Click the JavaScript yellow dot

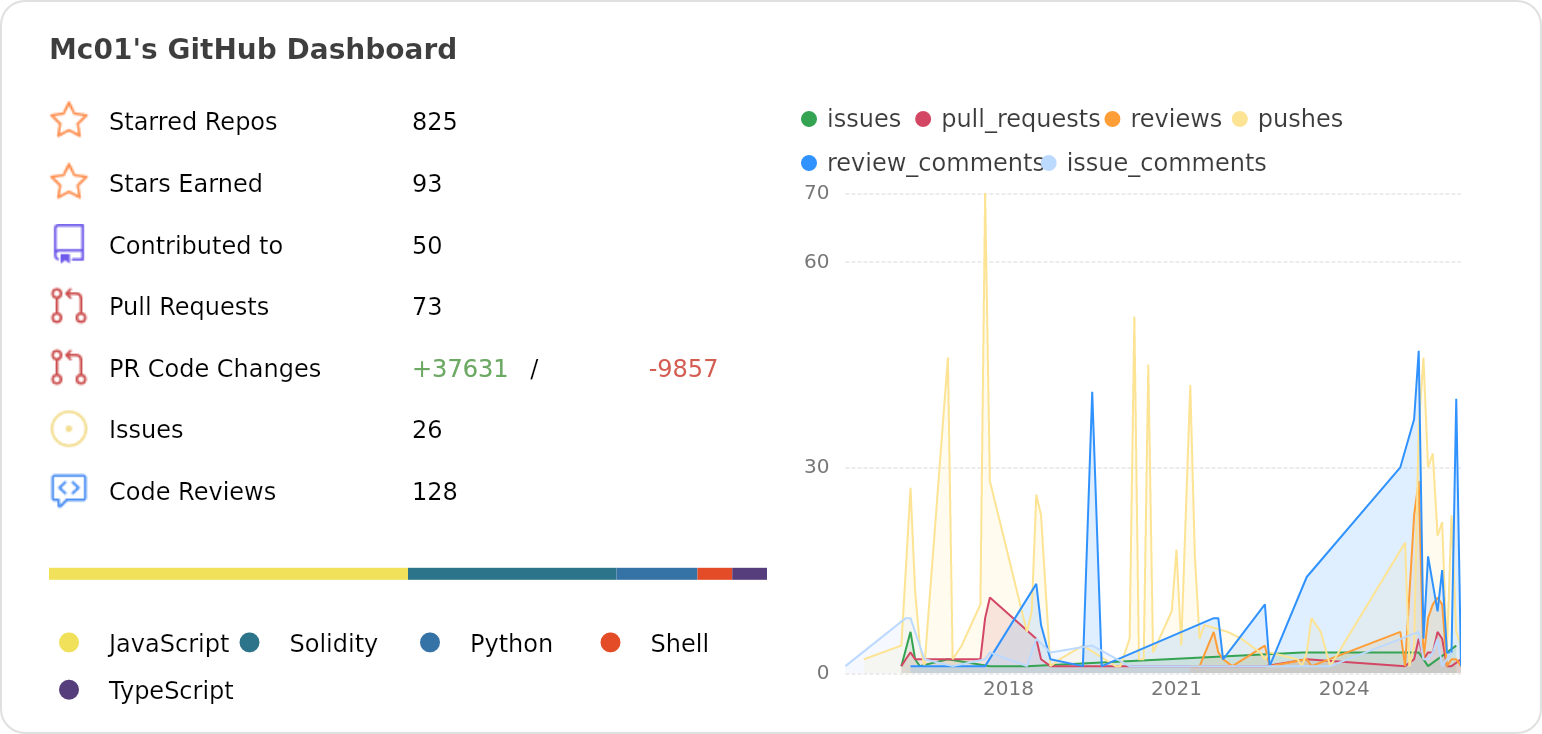70,643
